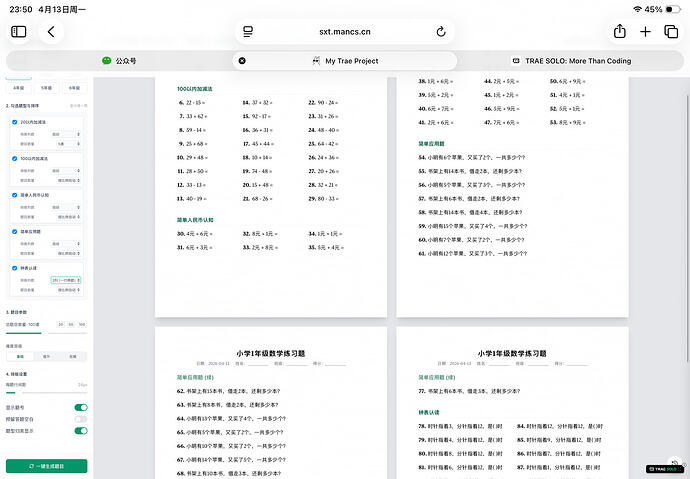Click the WeChat icon on 公众号 tab
The height and width of the screenshot is (479, 690).
(x=106, y=61)
